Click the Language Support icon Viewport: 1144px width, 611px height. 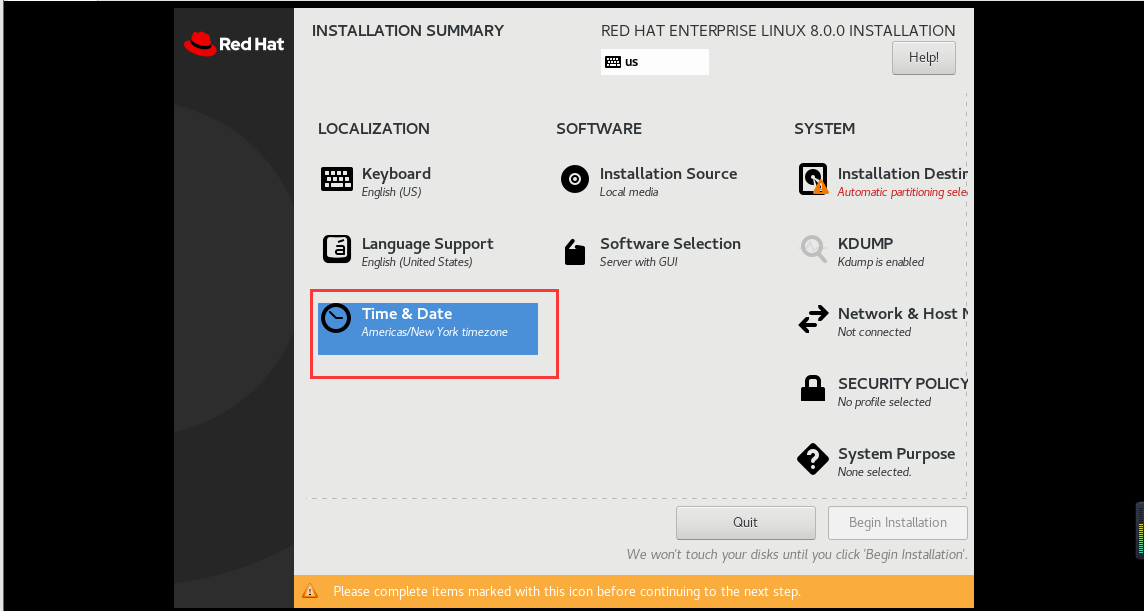(336, 249)
